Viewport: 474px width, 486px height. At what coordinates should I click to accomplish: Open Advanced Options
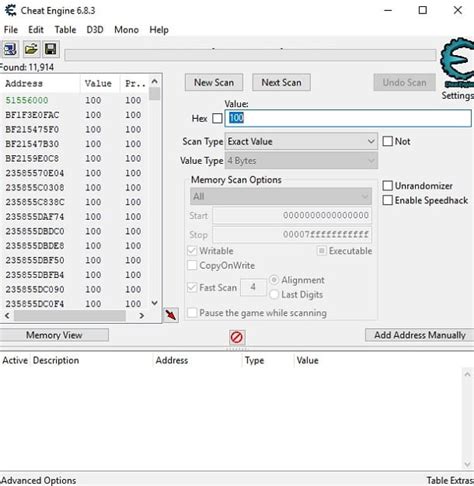[x=38, y=480]
